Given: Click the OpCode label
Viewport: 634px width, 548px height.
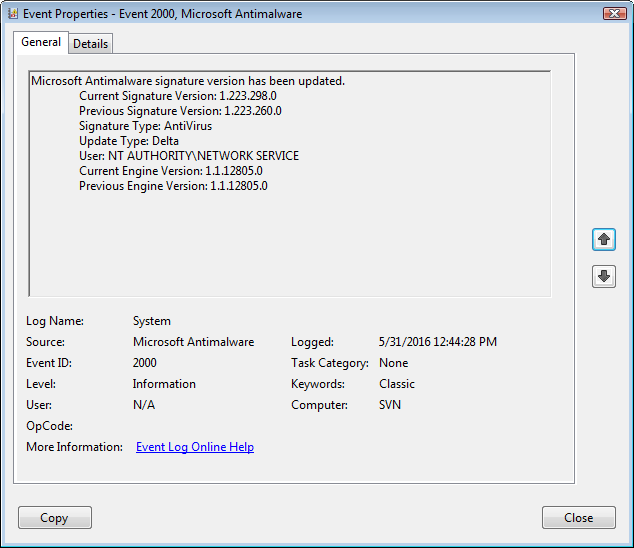Looking at the screenshot, I should coord(49,426).
